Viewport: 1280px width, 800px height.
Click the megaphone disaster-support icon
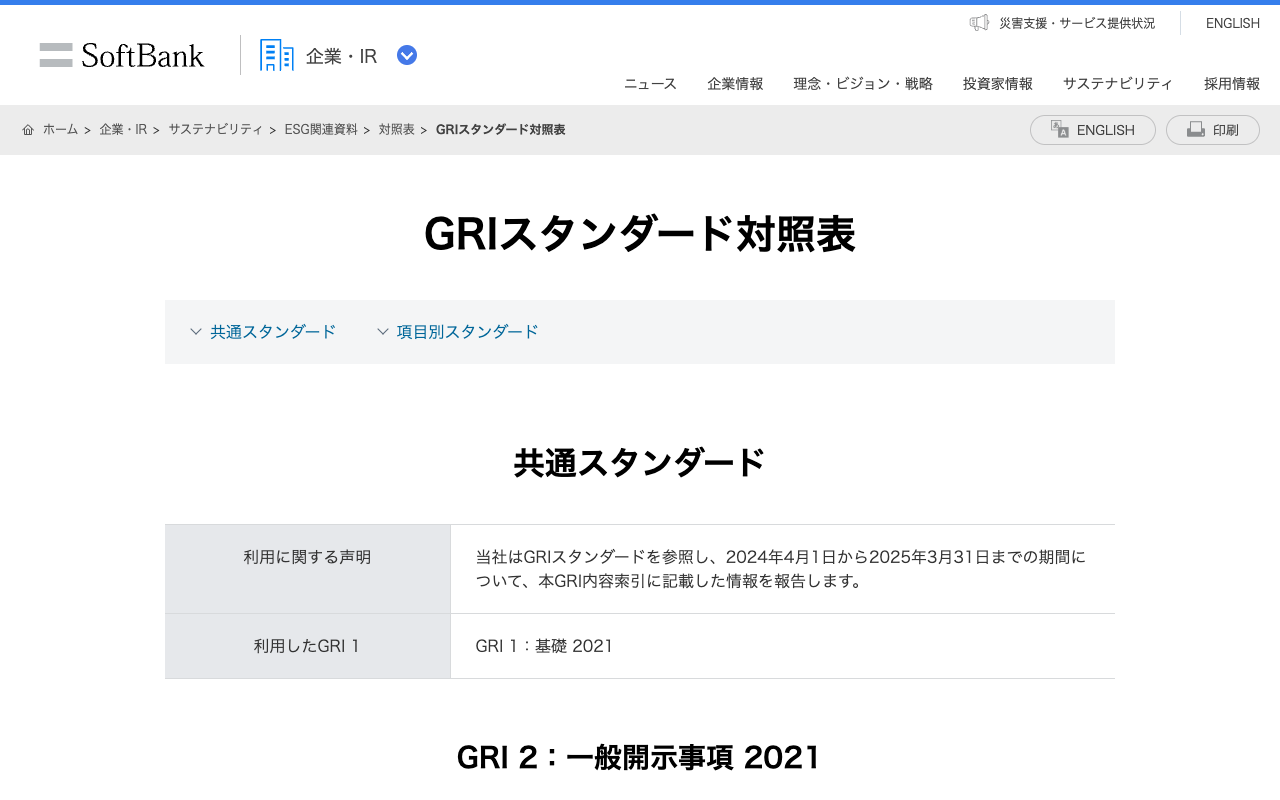(x=979, y=22)
